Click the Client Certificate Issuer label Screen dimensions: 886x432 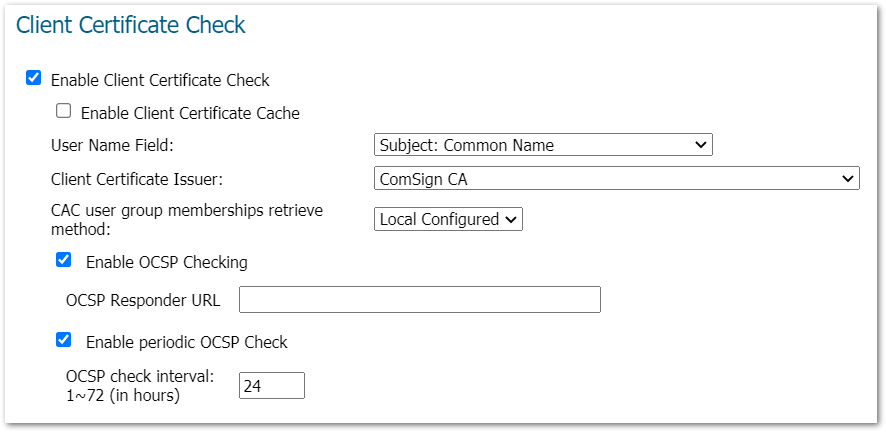[136, 180]
